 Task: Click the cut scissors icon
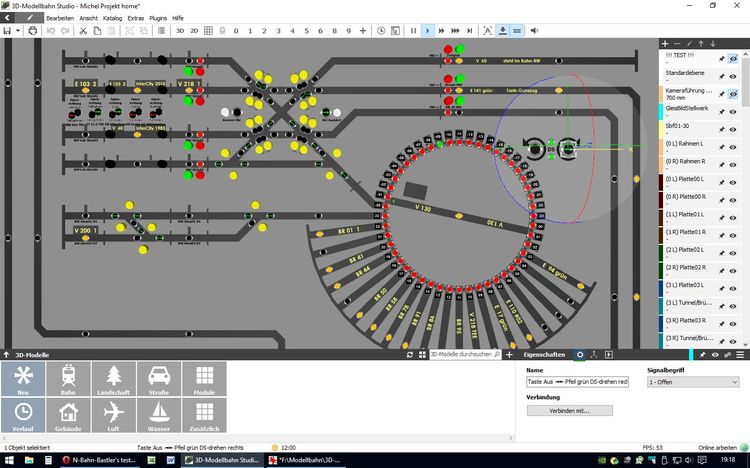(83, 31)
